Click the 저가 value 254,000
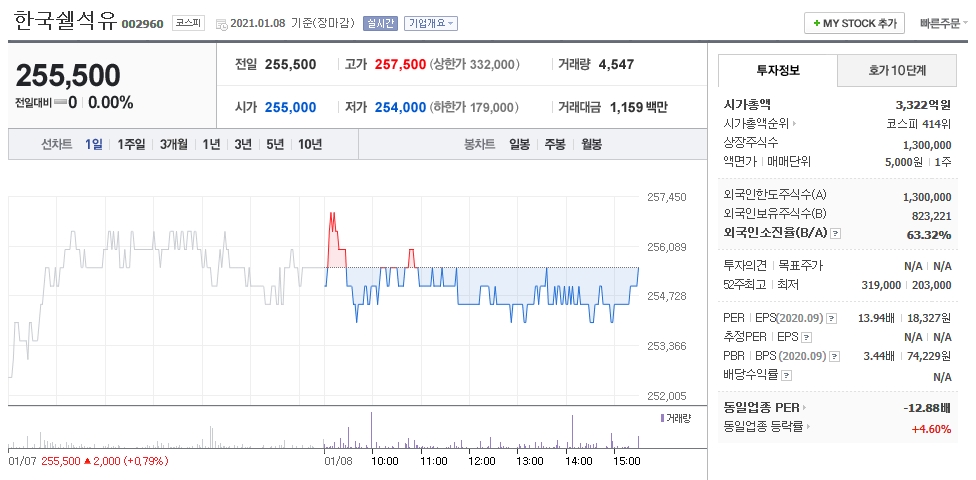The image size is (976, 480). [x=400, y=108]
